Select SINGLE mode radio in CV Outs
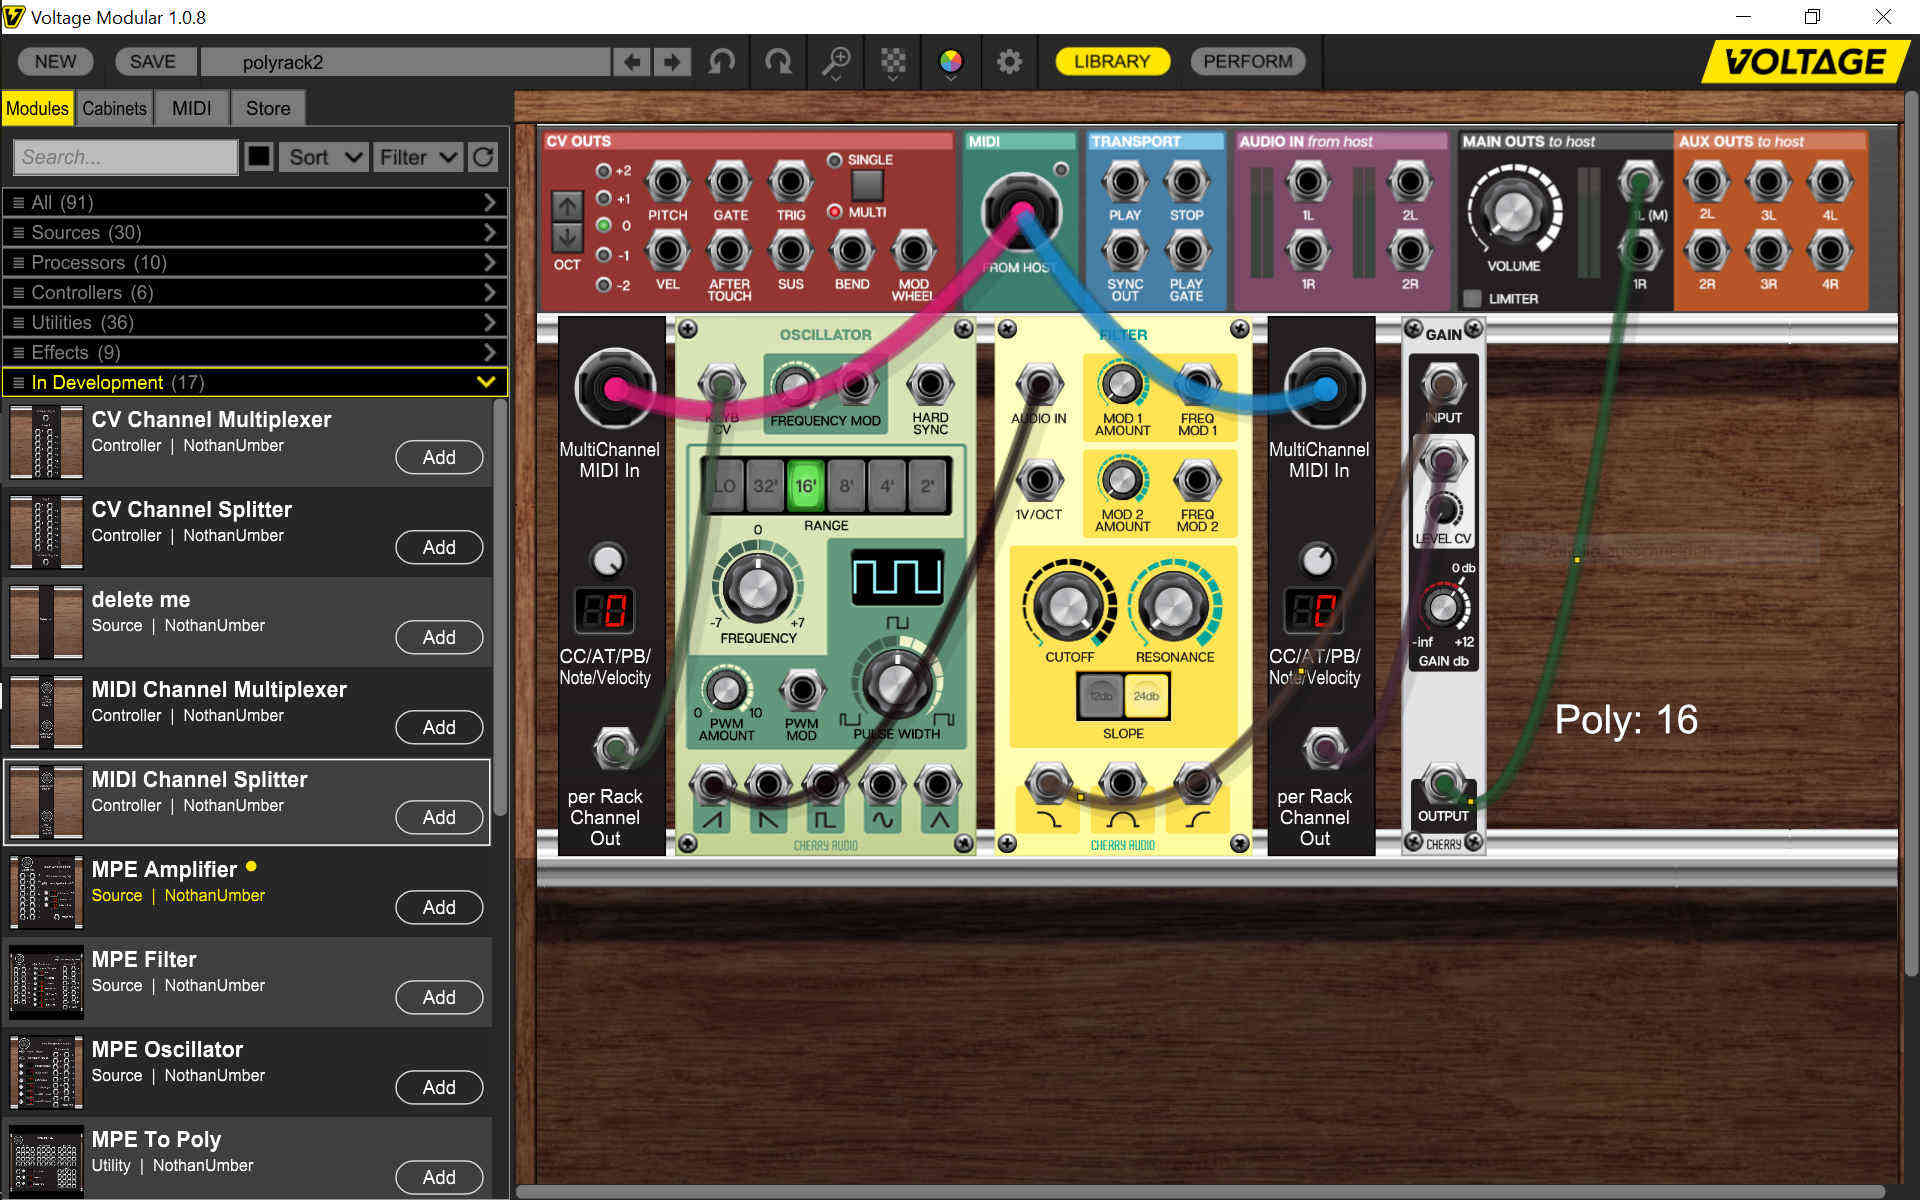 834,160
